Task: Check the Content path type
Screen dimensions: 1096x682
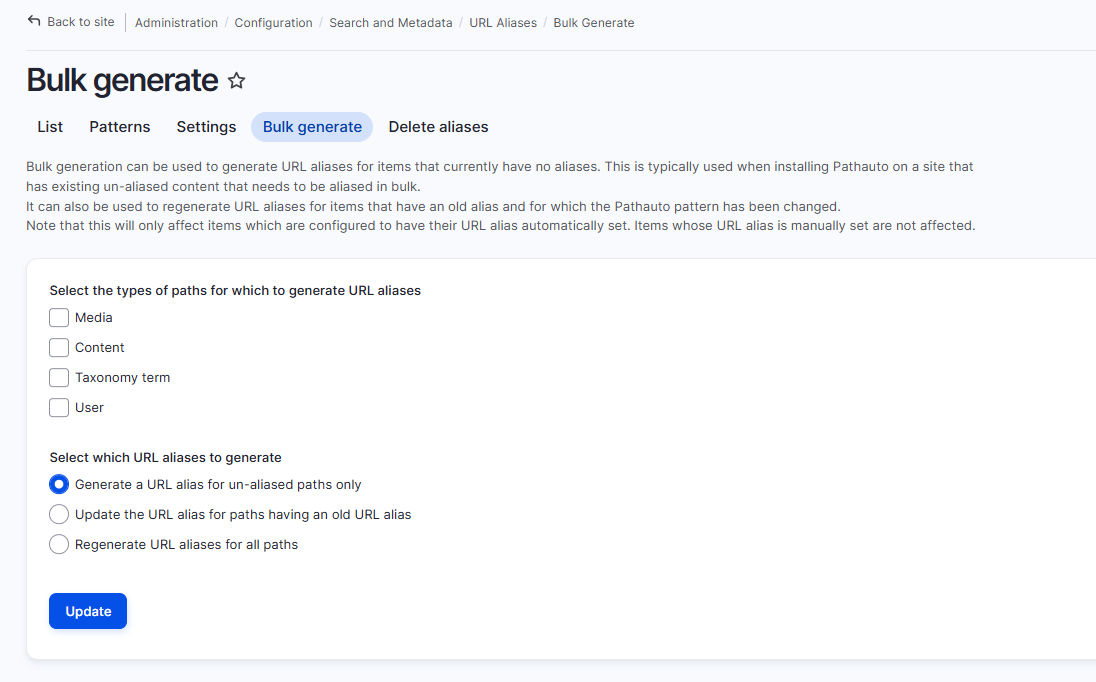Action: pyautogui.click(x=59, y=348)
